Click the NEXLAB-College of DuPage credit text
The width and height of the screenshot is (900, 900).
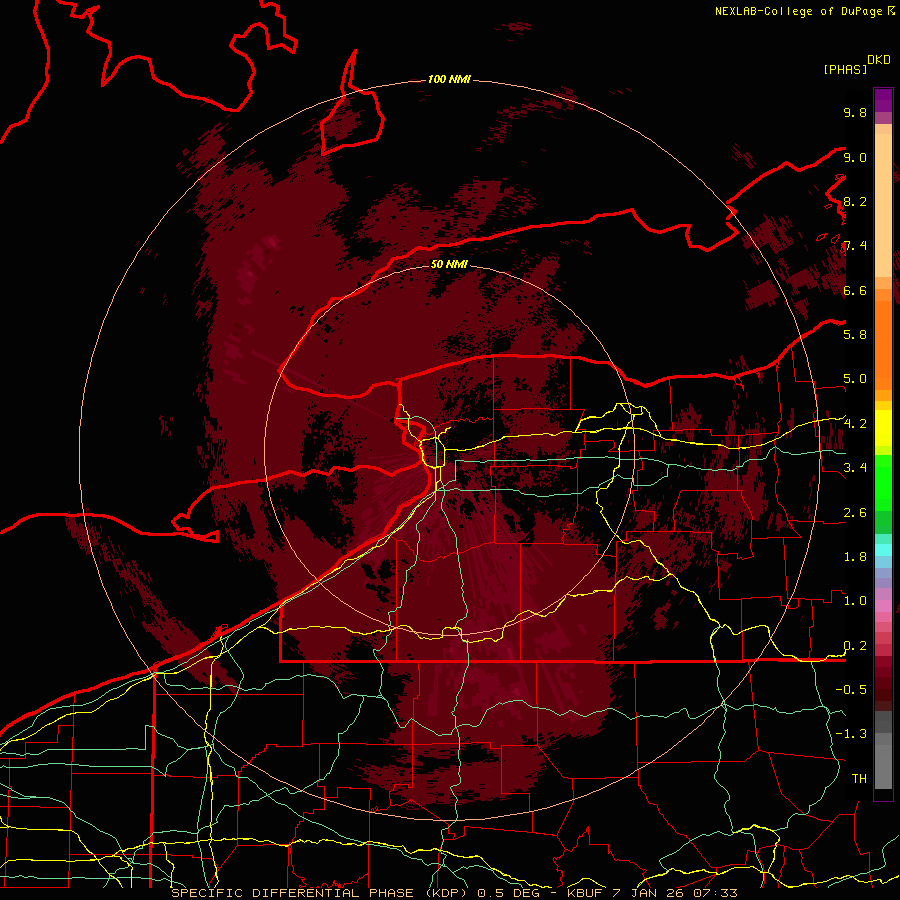point(798,11)
